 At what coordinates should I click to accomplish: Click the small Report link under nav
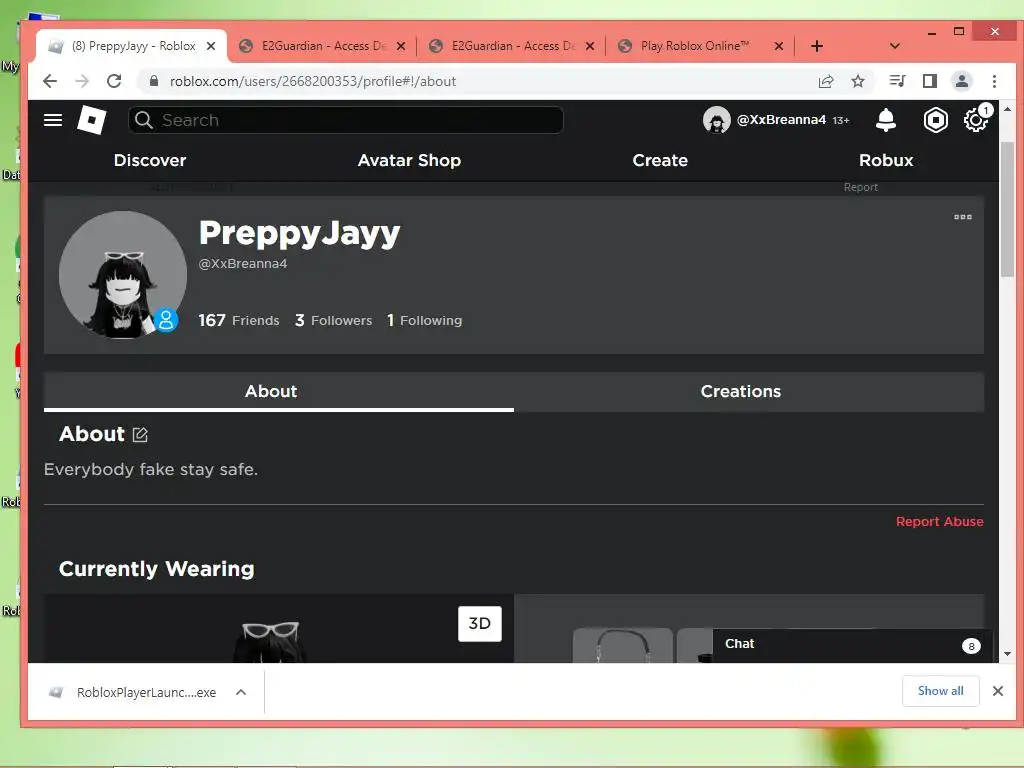860,187
